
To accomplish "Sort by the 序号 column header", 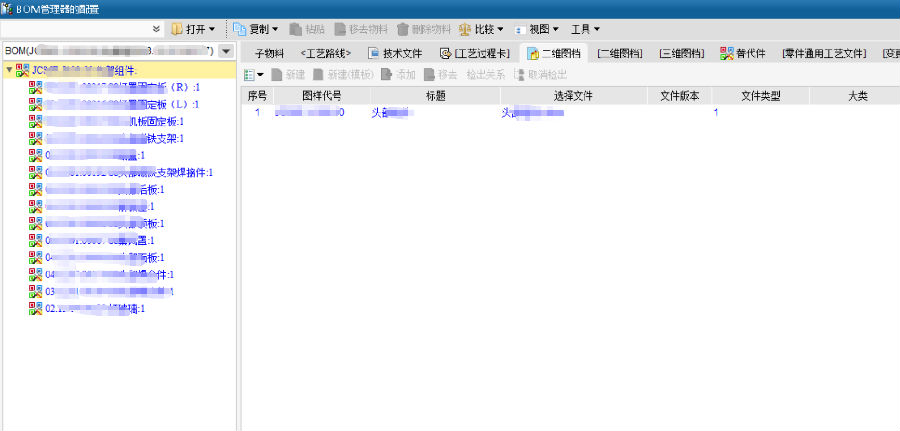I will pyautogui.click(x=257, y=96).
